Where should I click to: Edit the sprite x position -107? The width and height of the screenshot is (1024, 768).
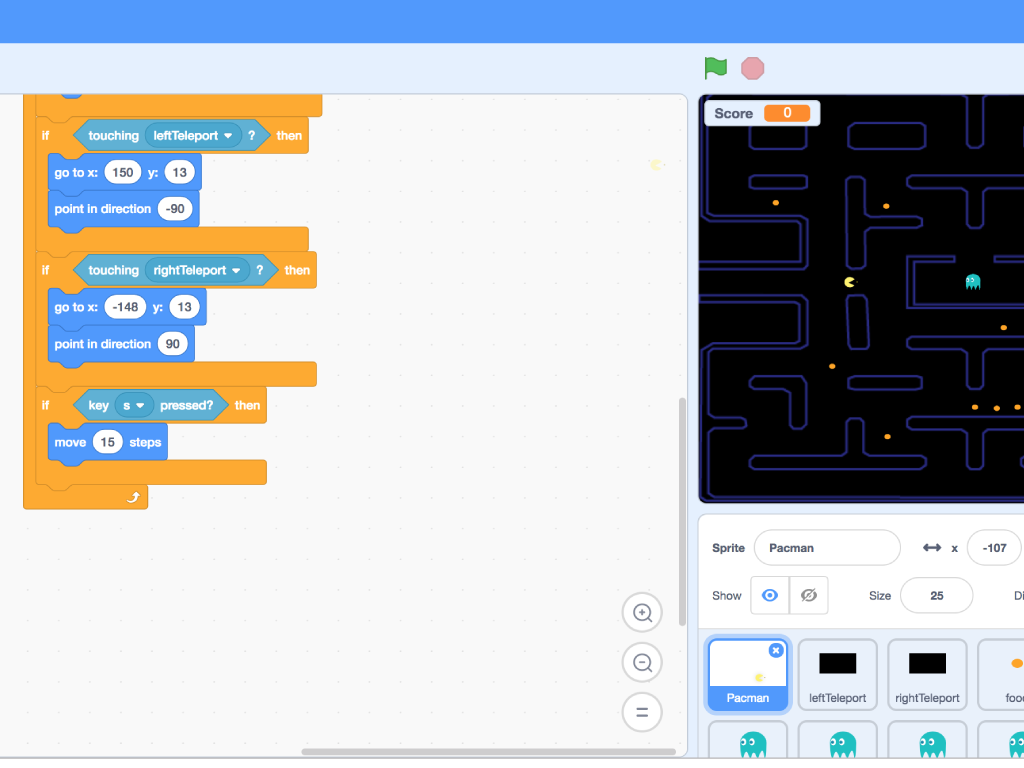click(994, 548)
